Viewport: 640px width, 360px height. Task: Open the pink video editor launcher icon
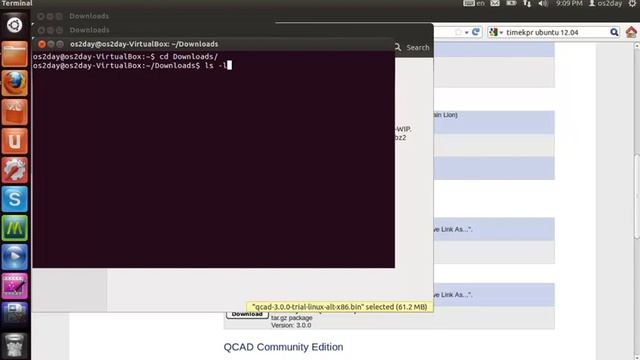tap(14, 286)
